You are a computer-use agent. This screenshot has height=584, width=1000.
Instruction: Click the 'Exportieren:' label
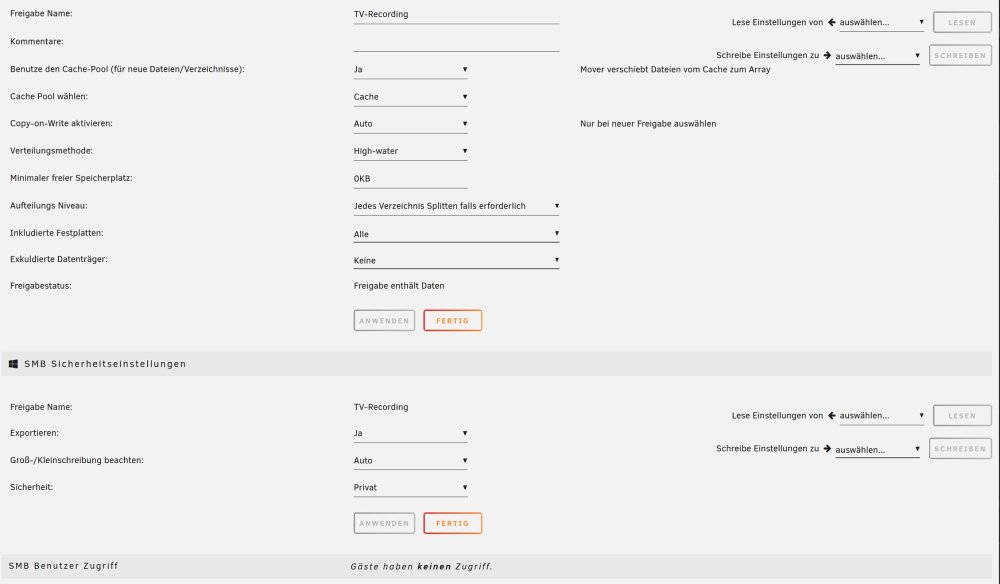(x=34, y=433)
